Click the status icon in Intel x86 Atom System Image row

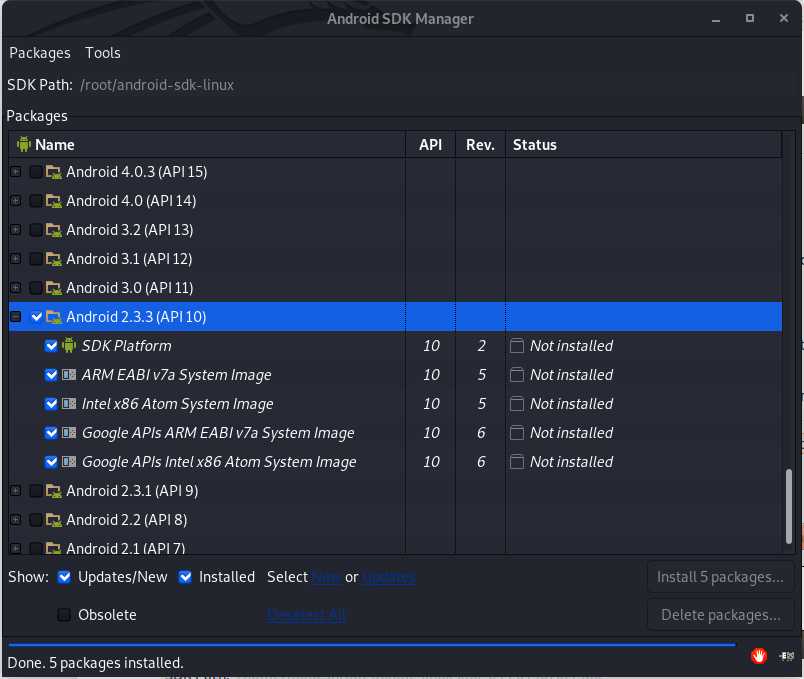click(x=517, y=404)
